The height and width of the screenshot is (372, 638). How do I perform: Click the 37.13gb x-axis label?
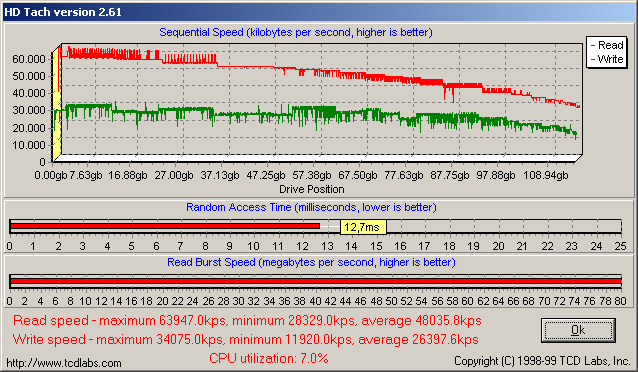click(x=220, y=175)
